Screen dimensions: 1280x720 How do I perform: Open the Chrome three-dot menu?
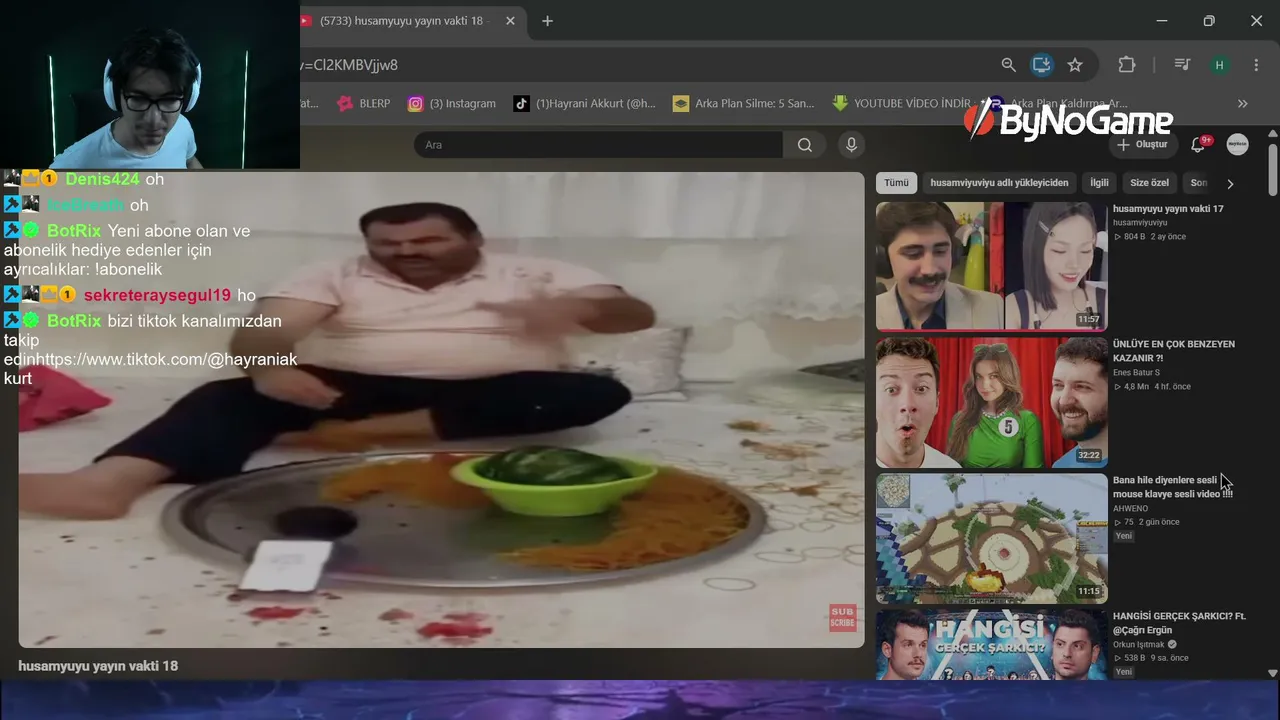point(1256,65)
